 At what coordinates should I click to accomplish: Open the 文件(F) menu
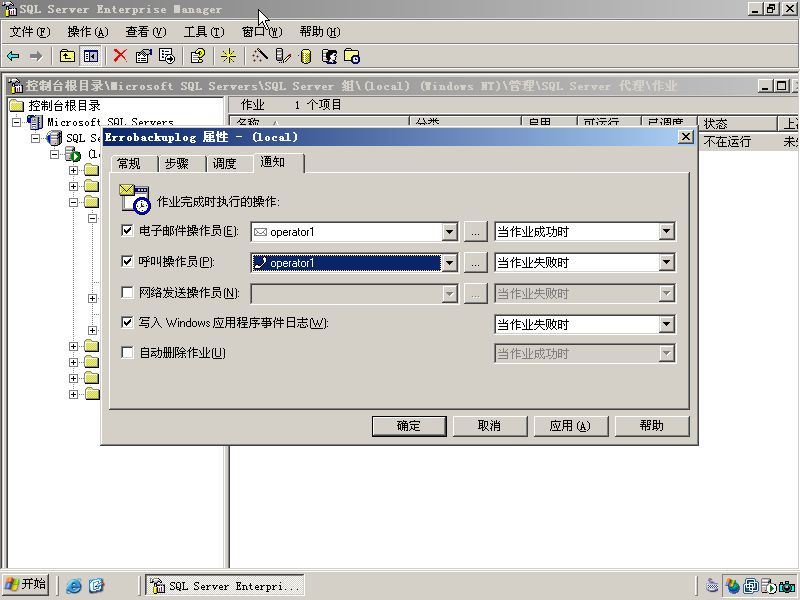tap(30, 32)
